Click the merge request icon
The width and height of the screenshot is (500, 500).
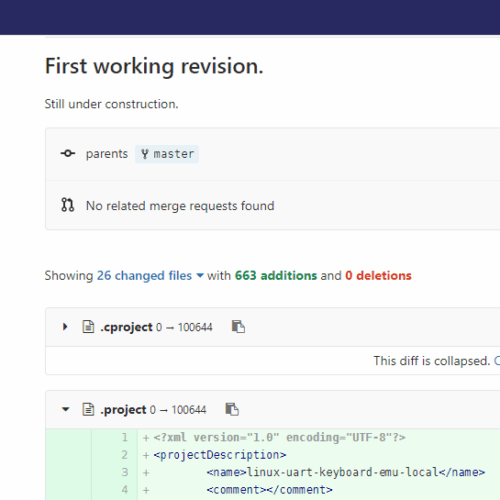point(68,205)
